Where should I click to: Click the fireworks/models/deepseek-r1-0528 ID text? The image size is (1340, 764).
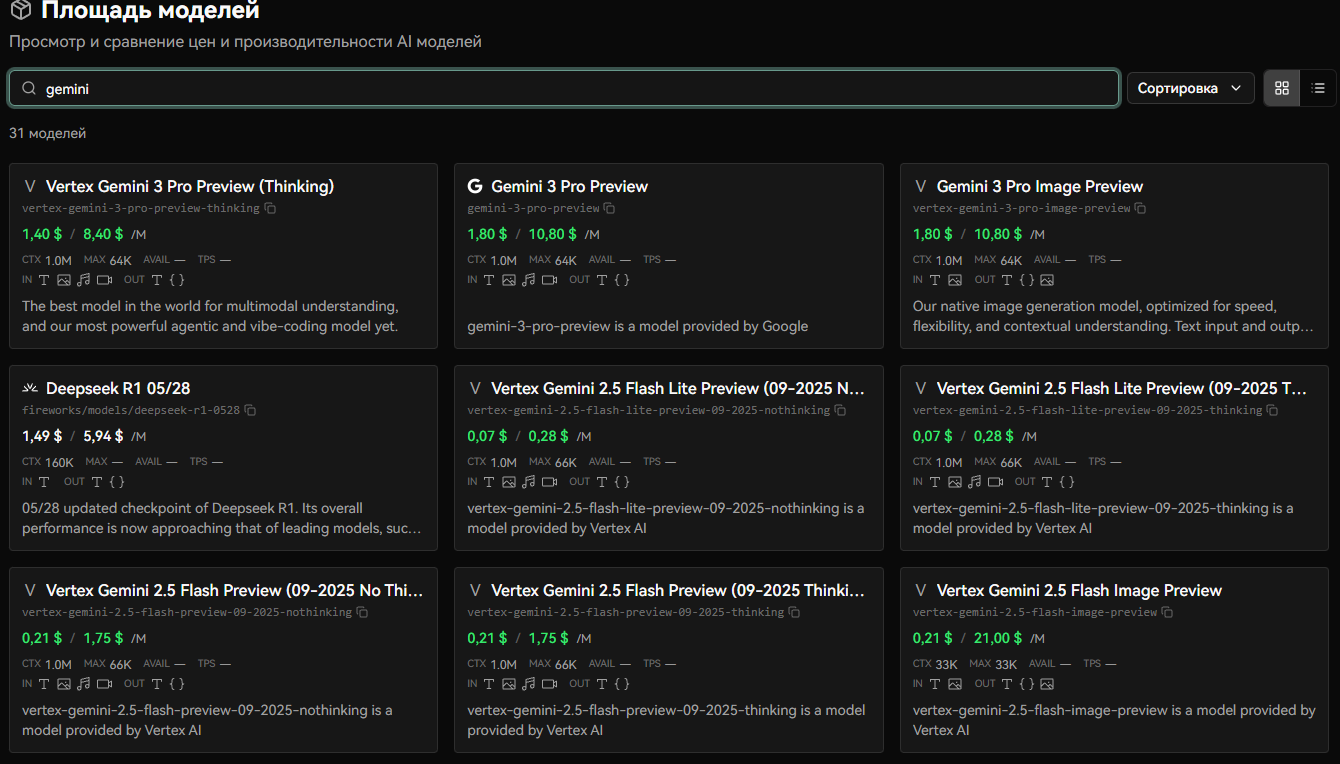(131, 410)
